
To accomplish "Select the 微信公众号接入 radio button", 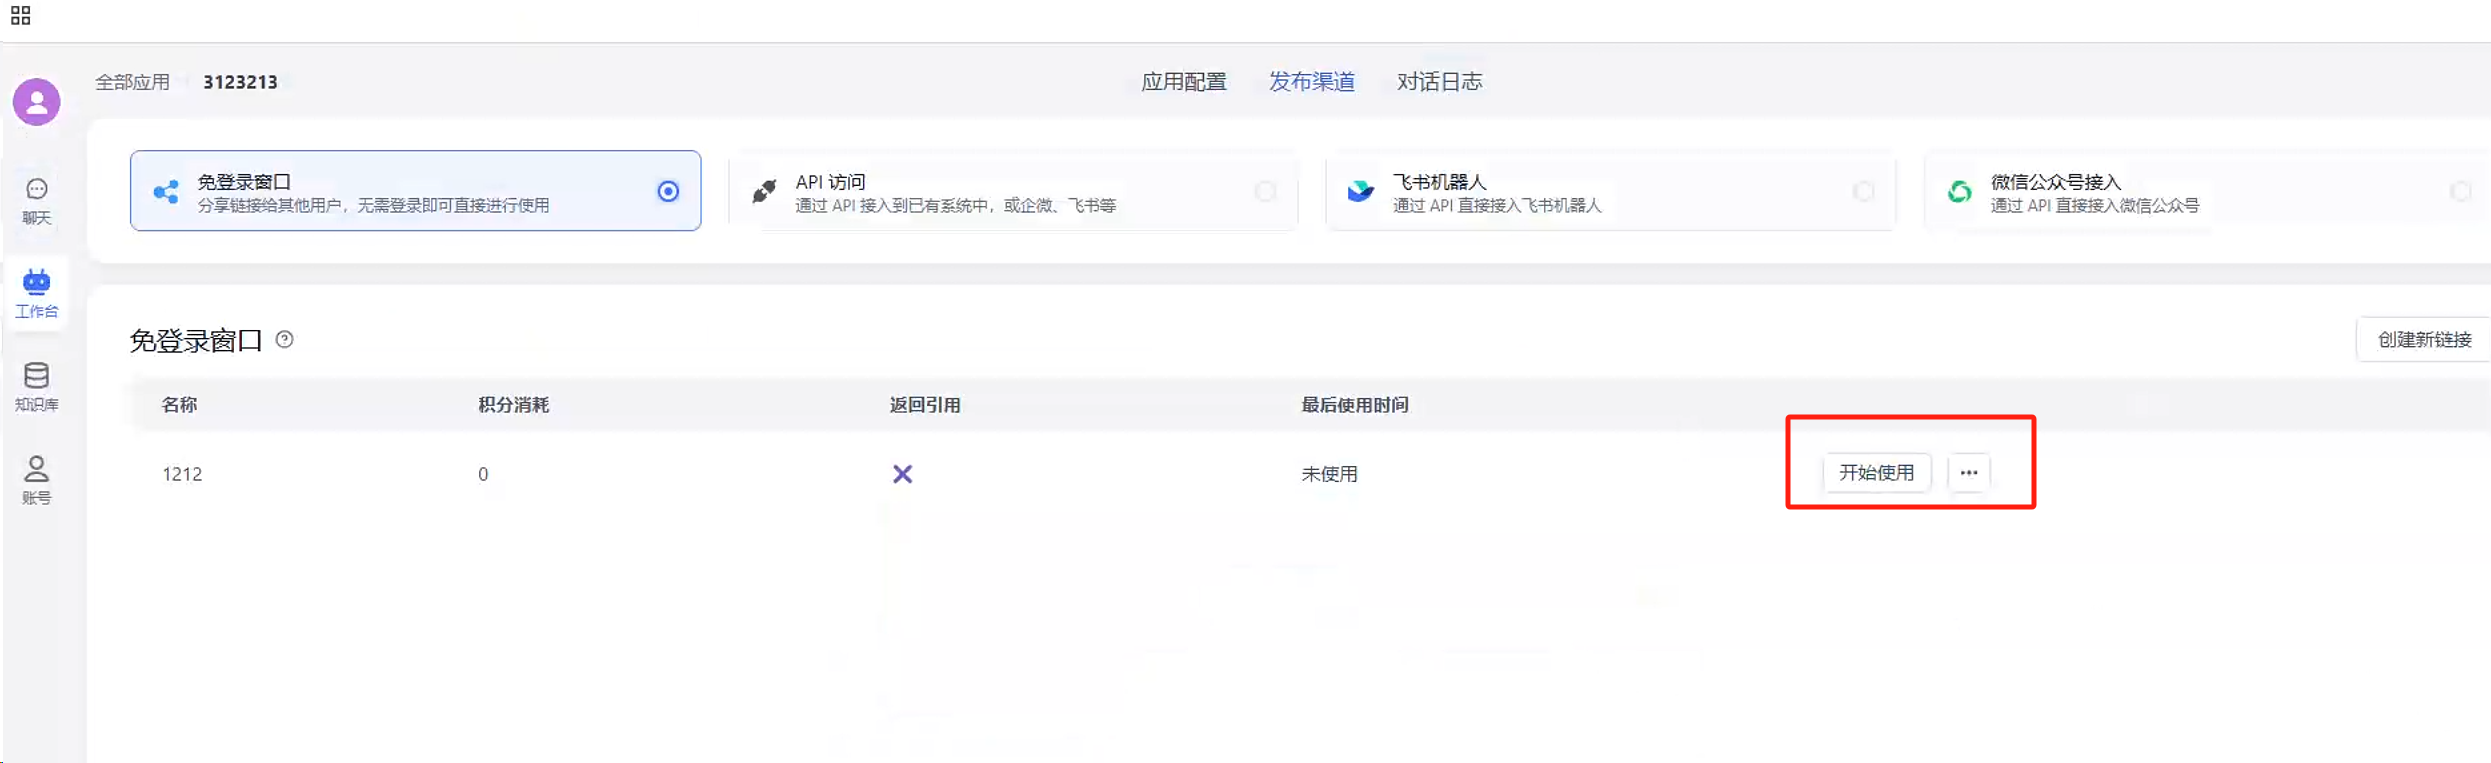I will (2460, 191).
